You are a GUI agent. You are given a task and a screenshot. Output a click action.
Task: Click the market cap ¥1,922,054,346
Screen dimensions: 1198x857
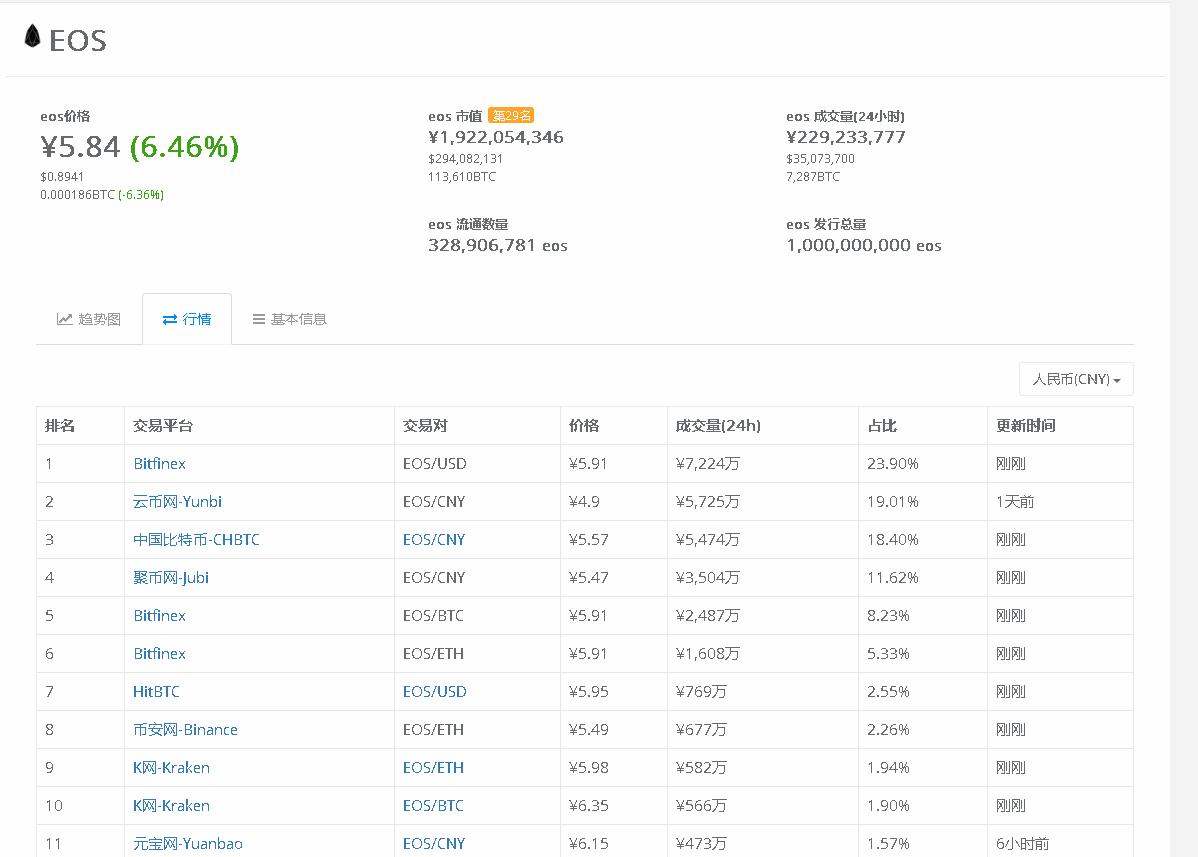(x=496, y=137)
